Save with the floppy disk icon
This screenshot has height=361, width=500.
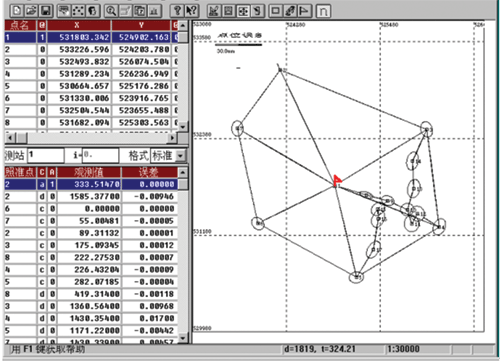coord(46,10)
